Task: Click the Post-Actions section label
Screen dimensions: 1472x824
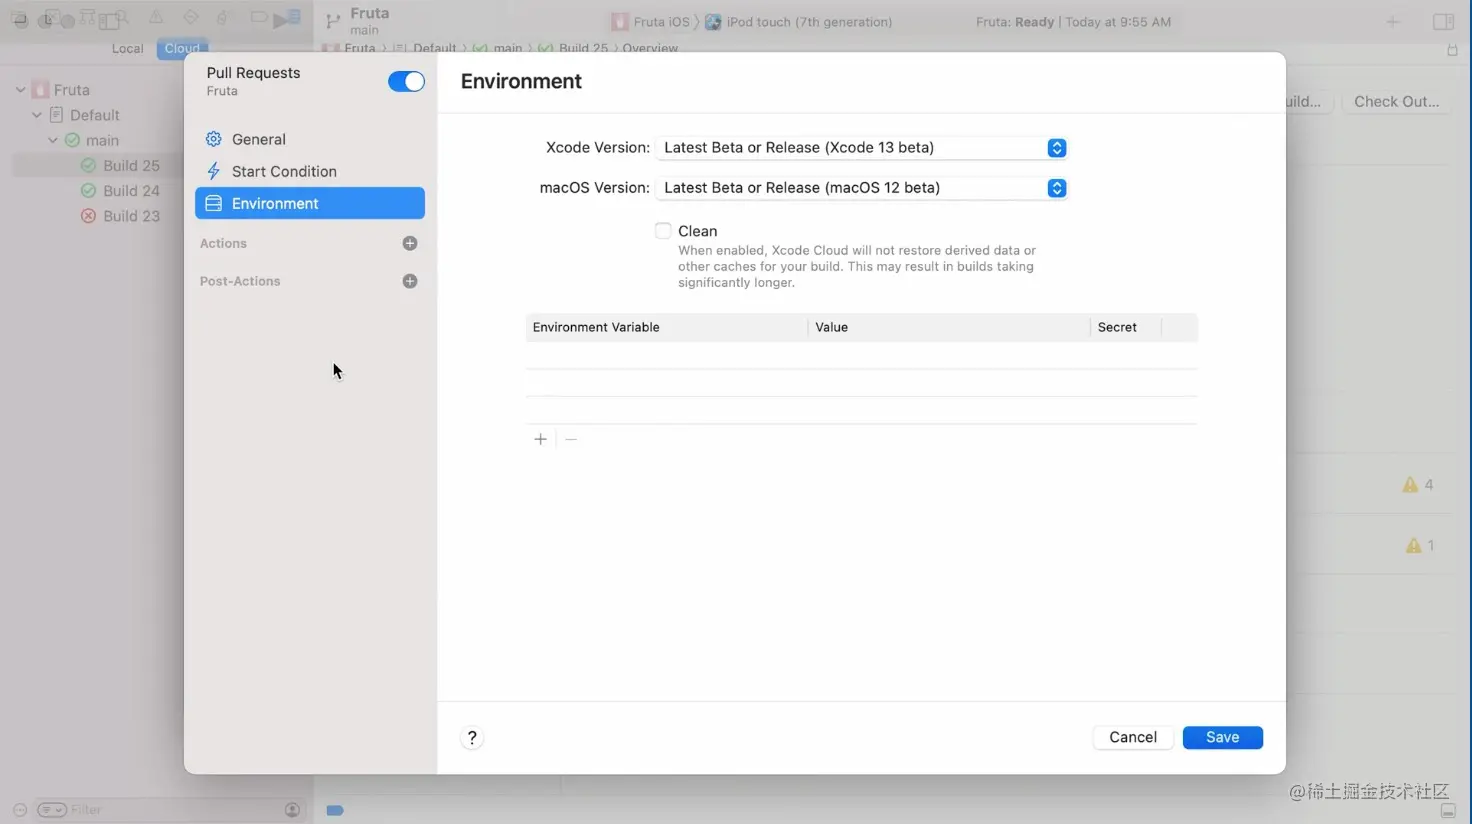Action: coord(240,281)
